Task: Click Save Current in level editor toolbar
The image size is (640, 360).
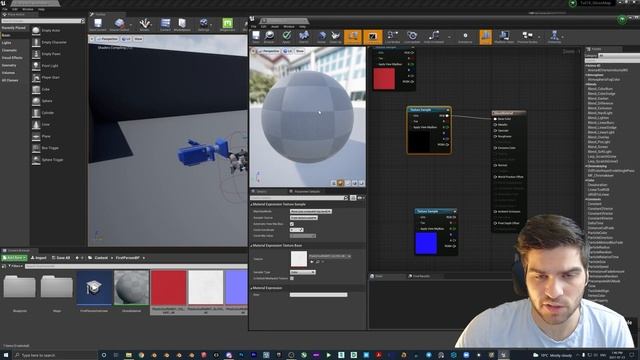Action: [98, 24]
